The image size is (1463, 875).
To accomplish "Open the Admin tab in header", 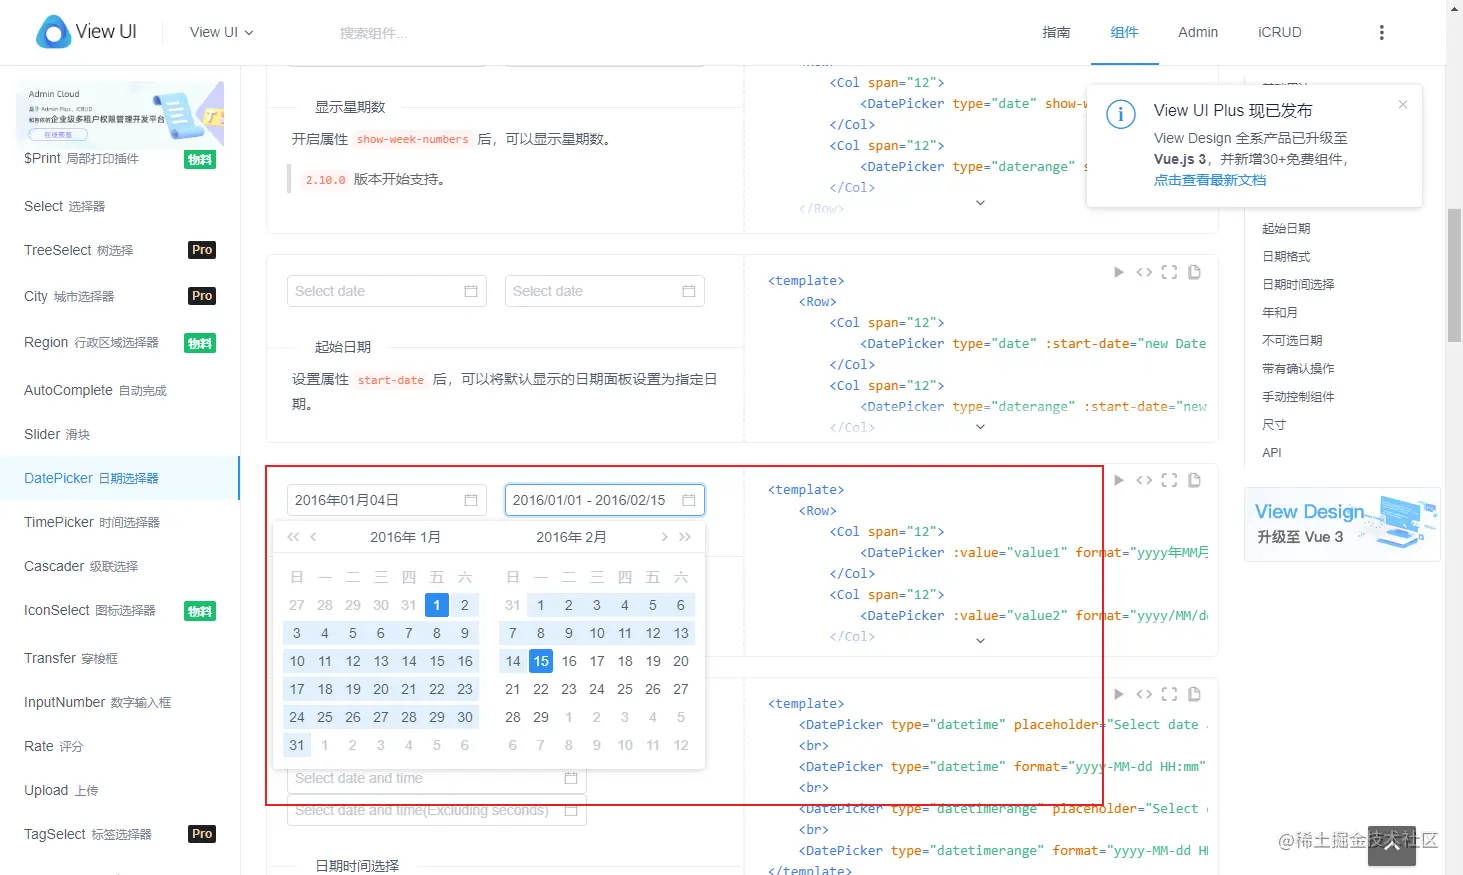I will pos(1198,32).
